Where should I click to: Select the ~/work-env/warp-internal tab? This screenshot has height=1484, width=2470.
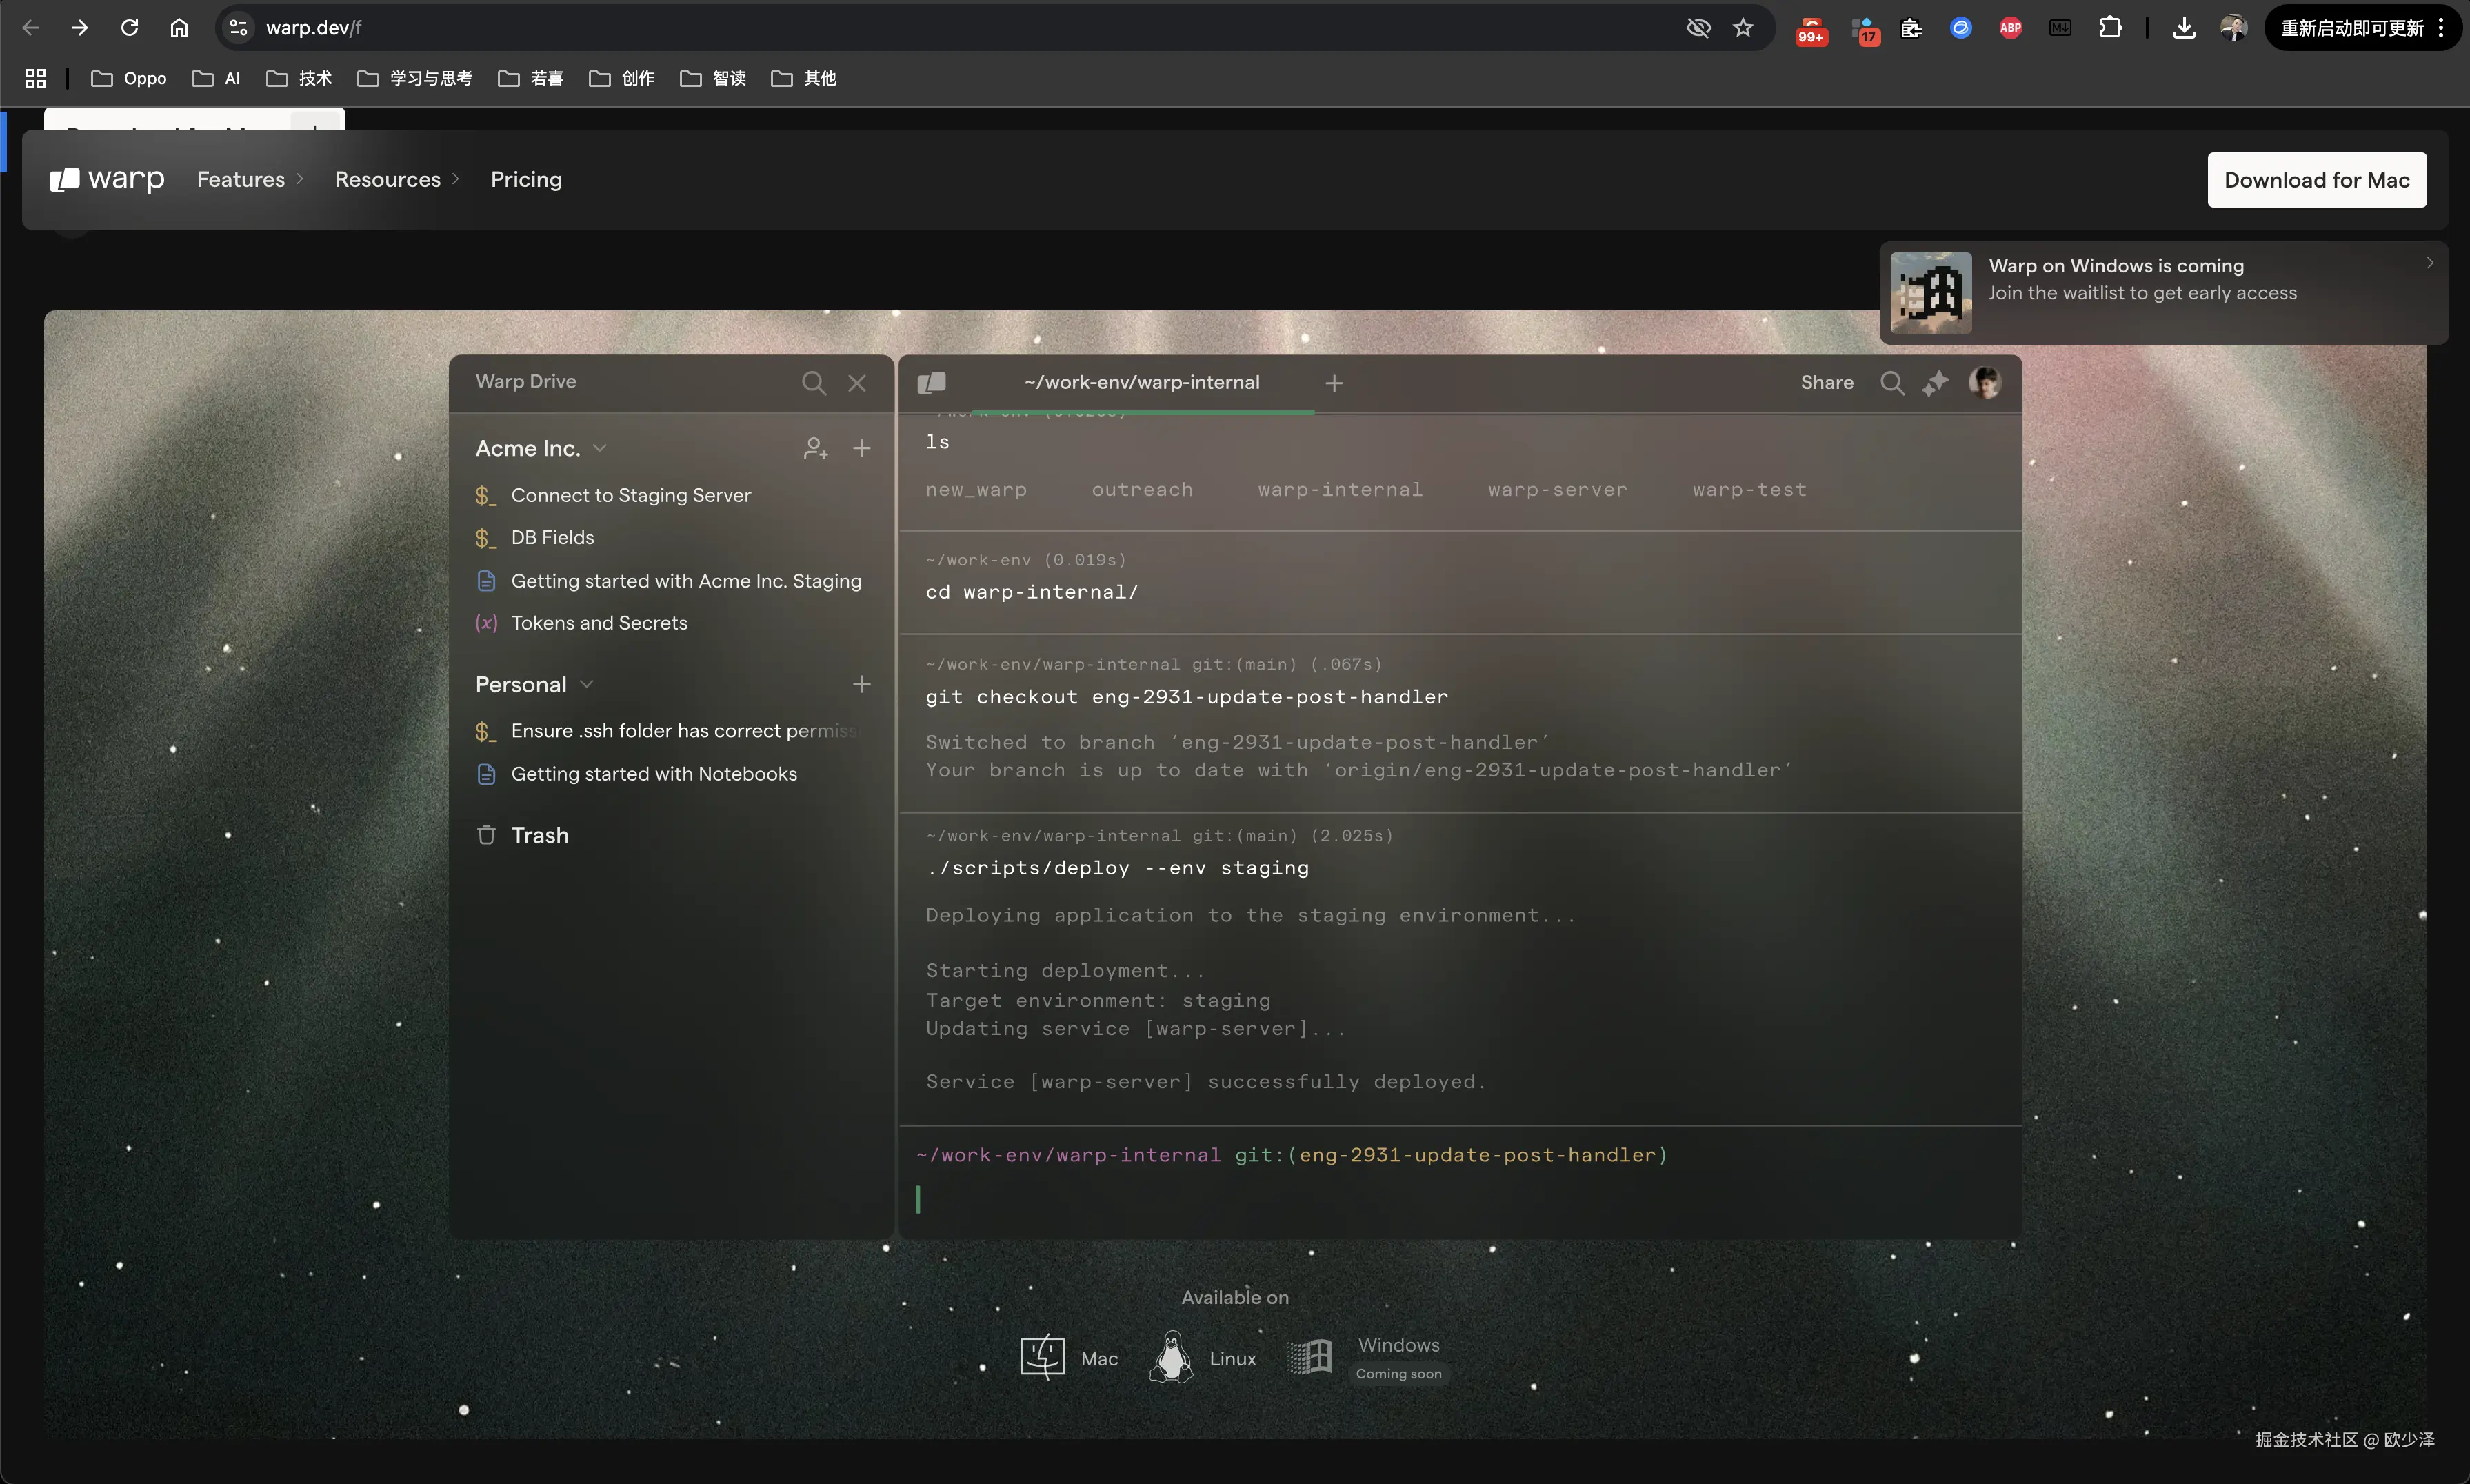1141,383
